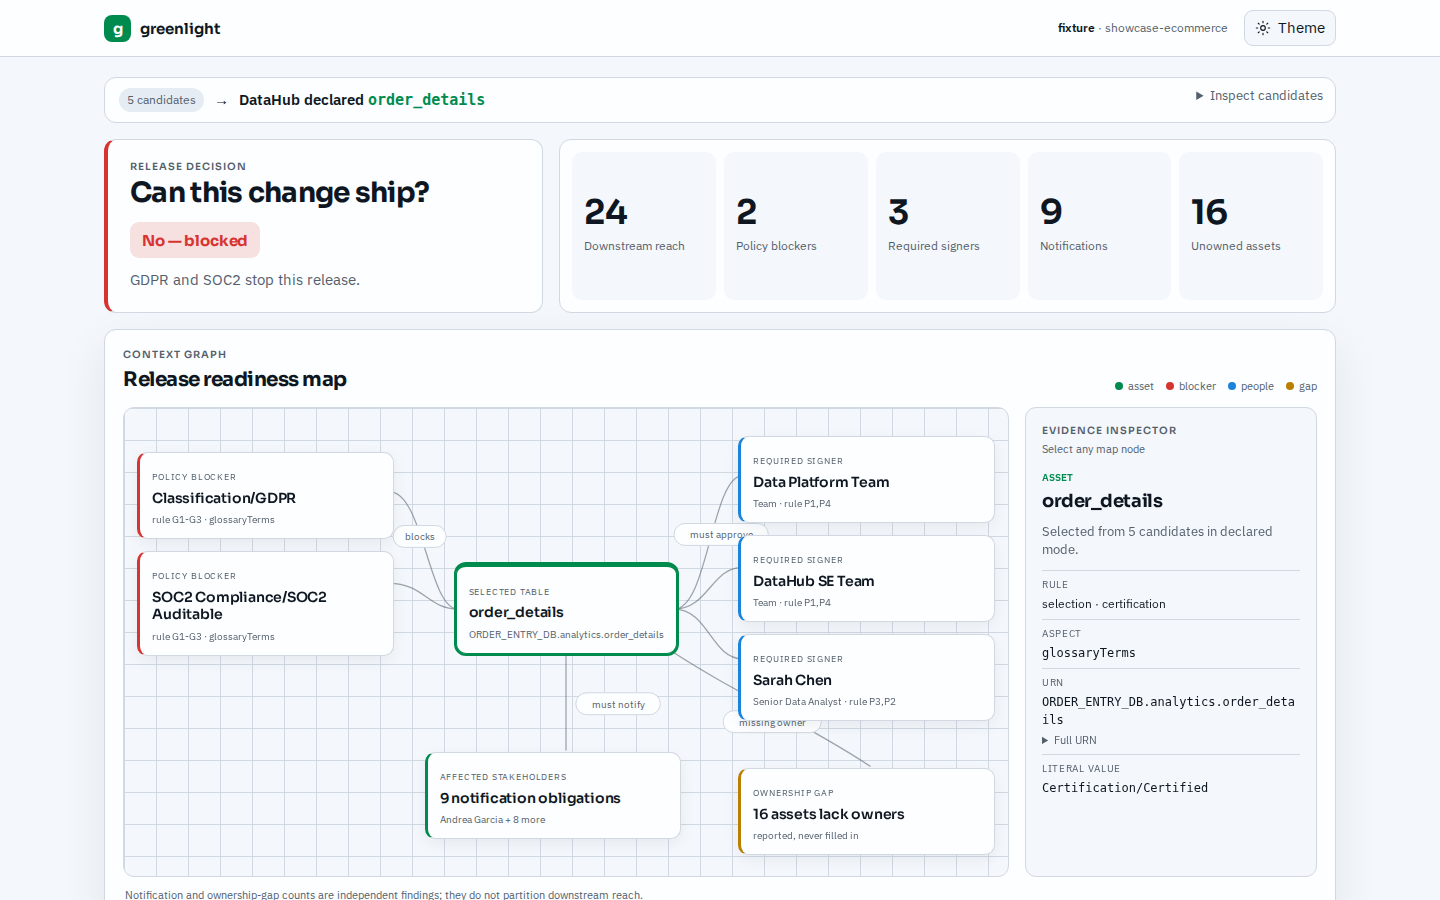Click the greenlight brand name
The height and width of the screenshot is (900, 1440).
click(180, 28)
